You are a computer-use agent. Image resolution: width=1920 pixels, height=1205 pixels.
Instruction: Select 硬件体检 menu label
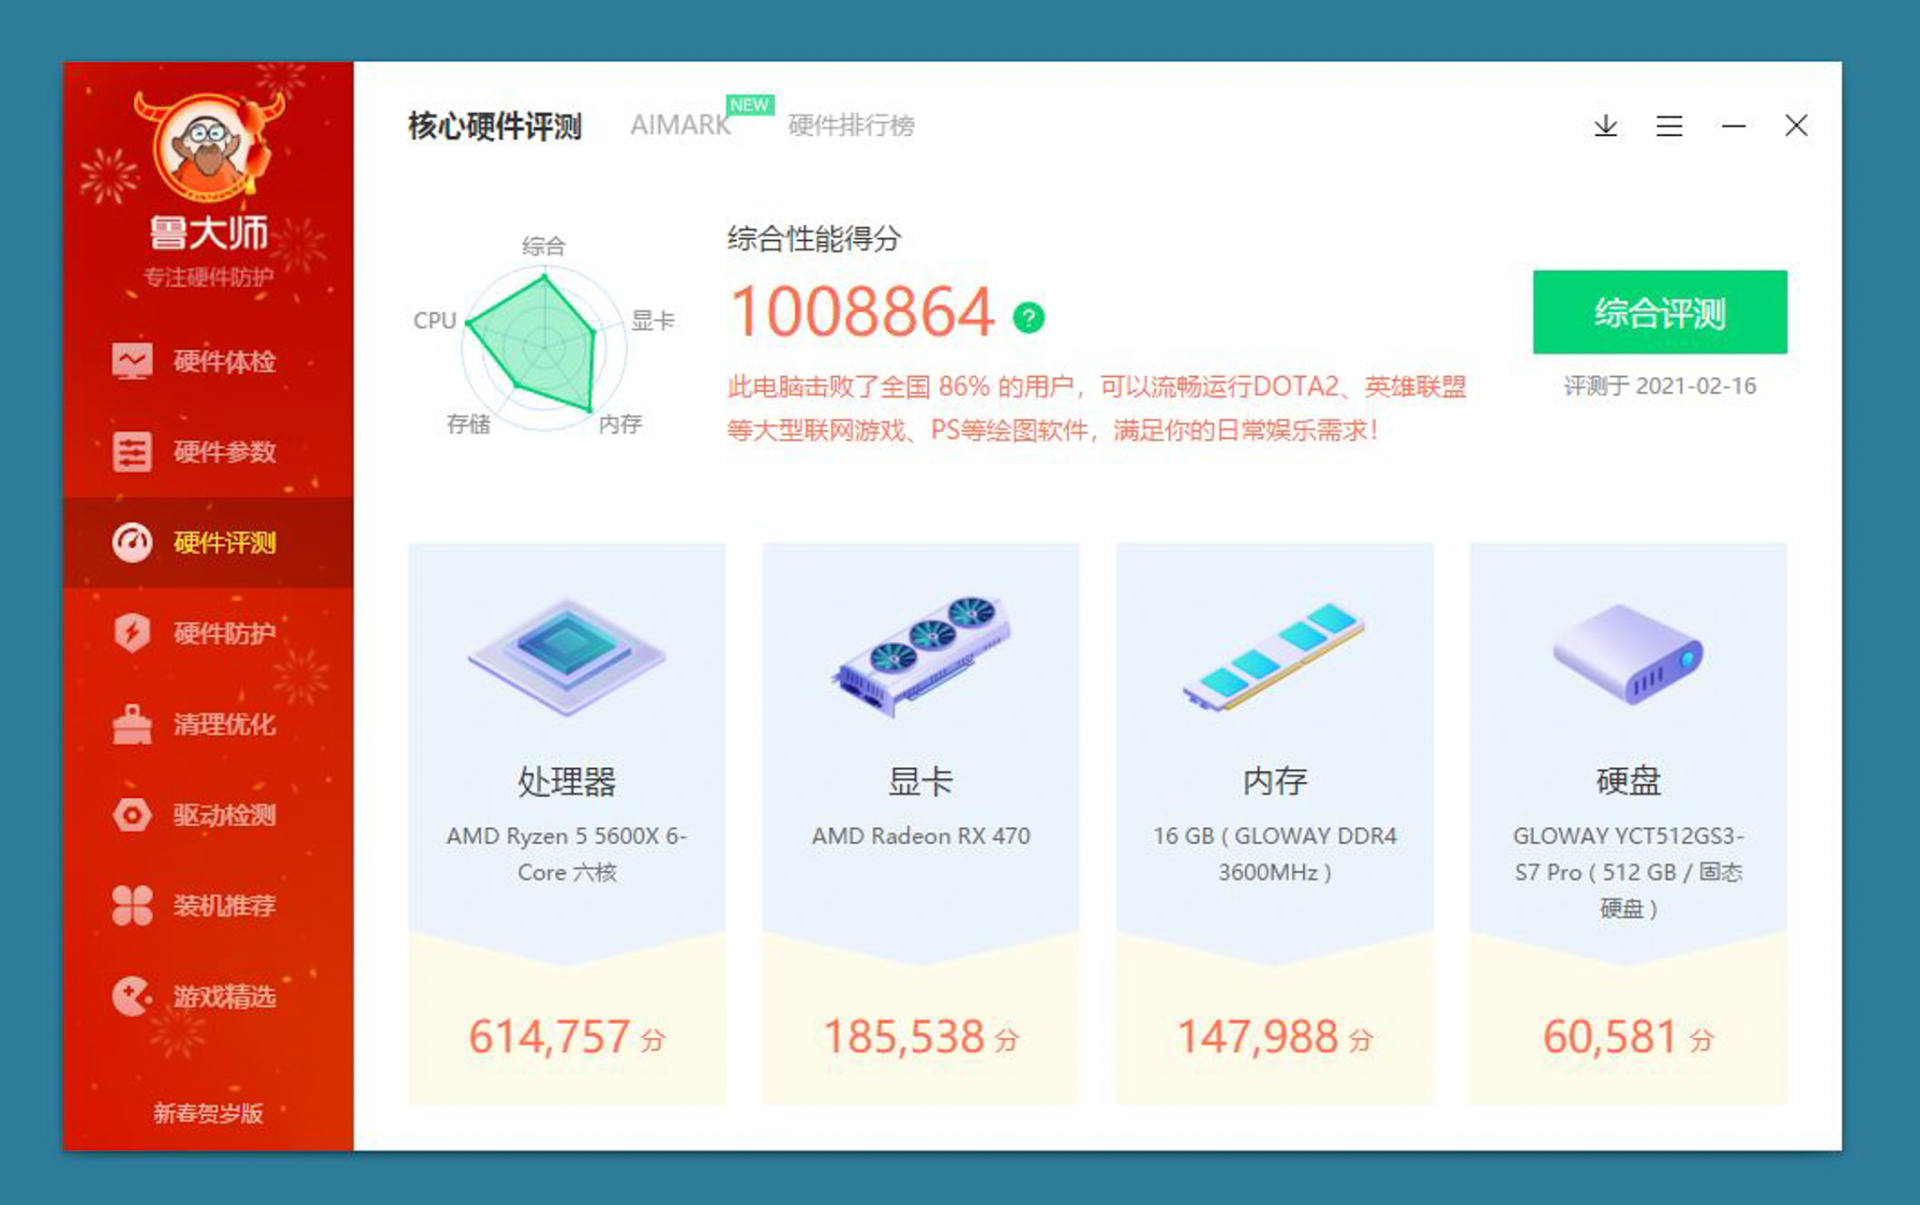click(x=224, y=361)
